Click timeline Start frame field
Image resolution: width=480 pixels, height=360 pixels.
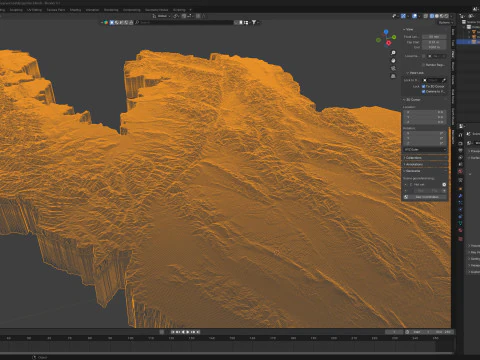[x=420, y=332]
